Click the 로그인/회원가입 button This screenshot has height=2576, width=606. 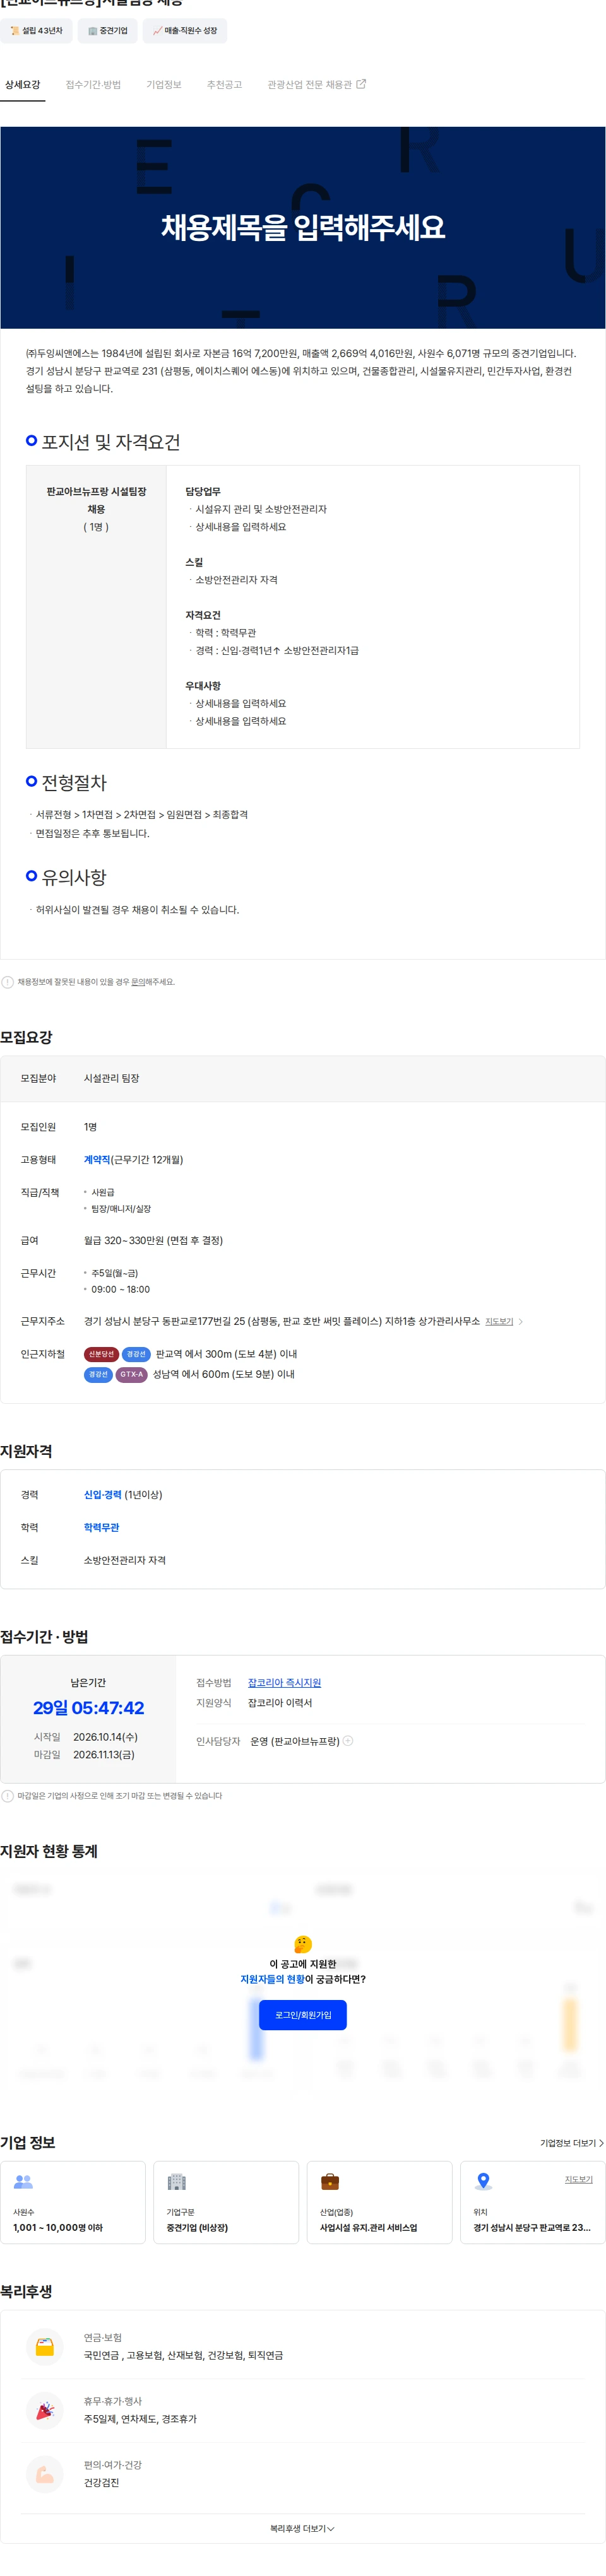coord(303,2015)
